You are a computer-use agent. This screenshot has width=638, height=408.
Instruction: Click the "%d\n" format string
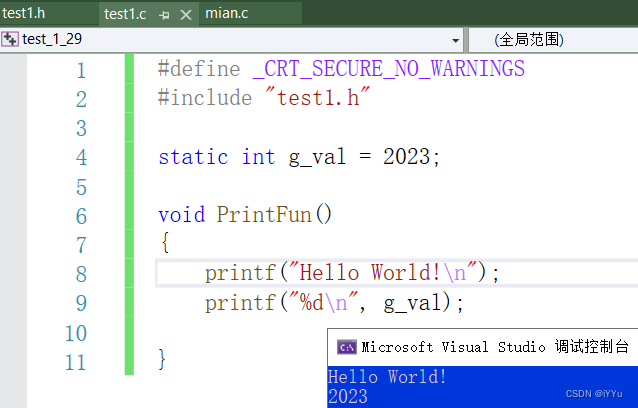point(323,303)
